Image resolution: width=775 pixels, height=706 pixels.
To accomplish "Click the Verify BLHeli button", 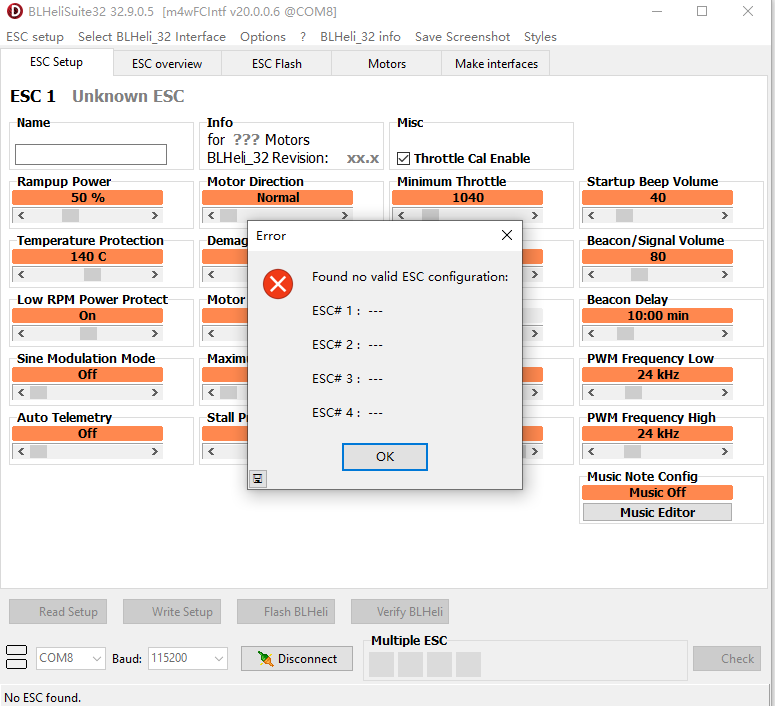I will (400, 612).
